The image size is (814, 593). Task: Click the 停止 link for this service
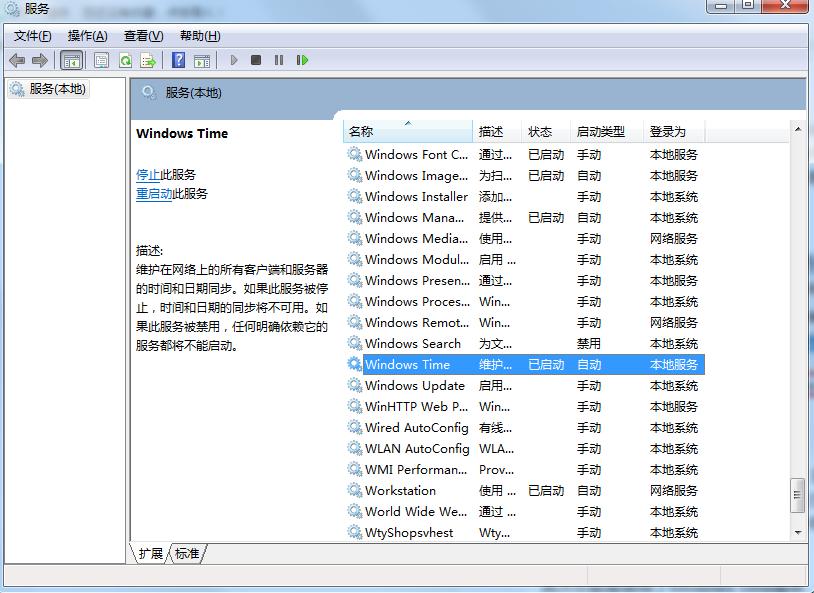point(148,174)
